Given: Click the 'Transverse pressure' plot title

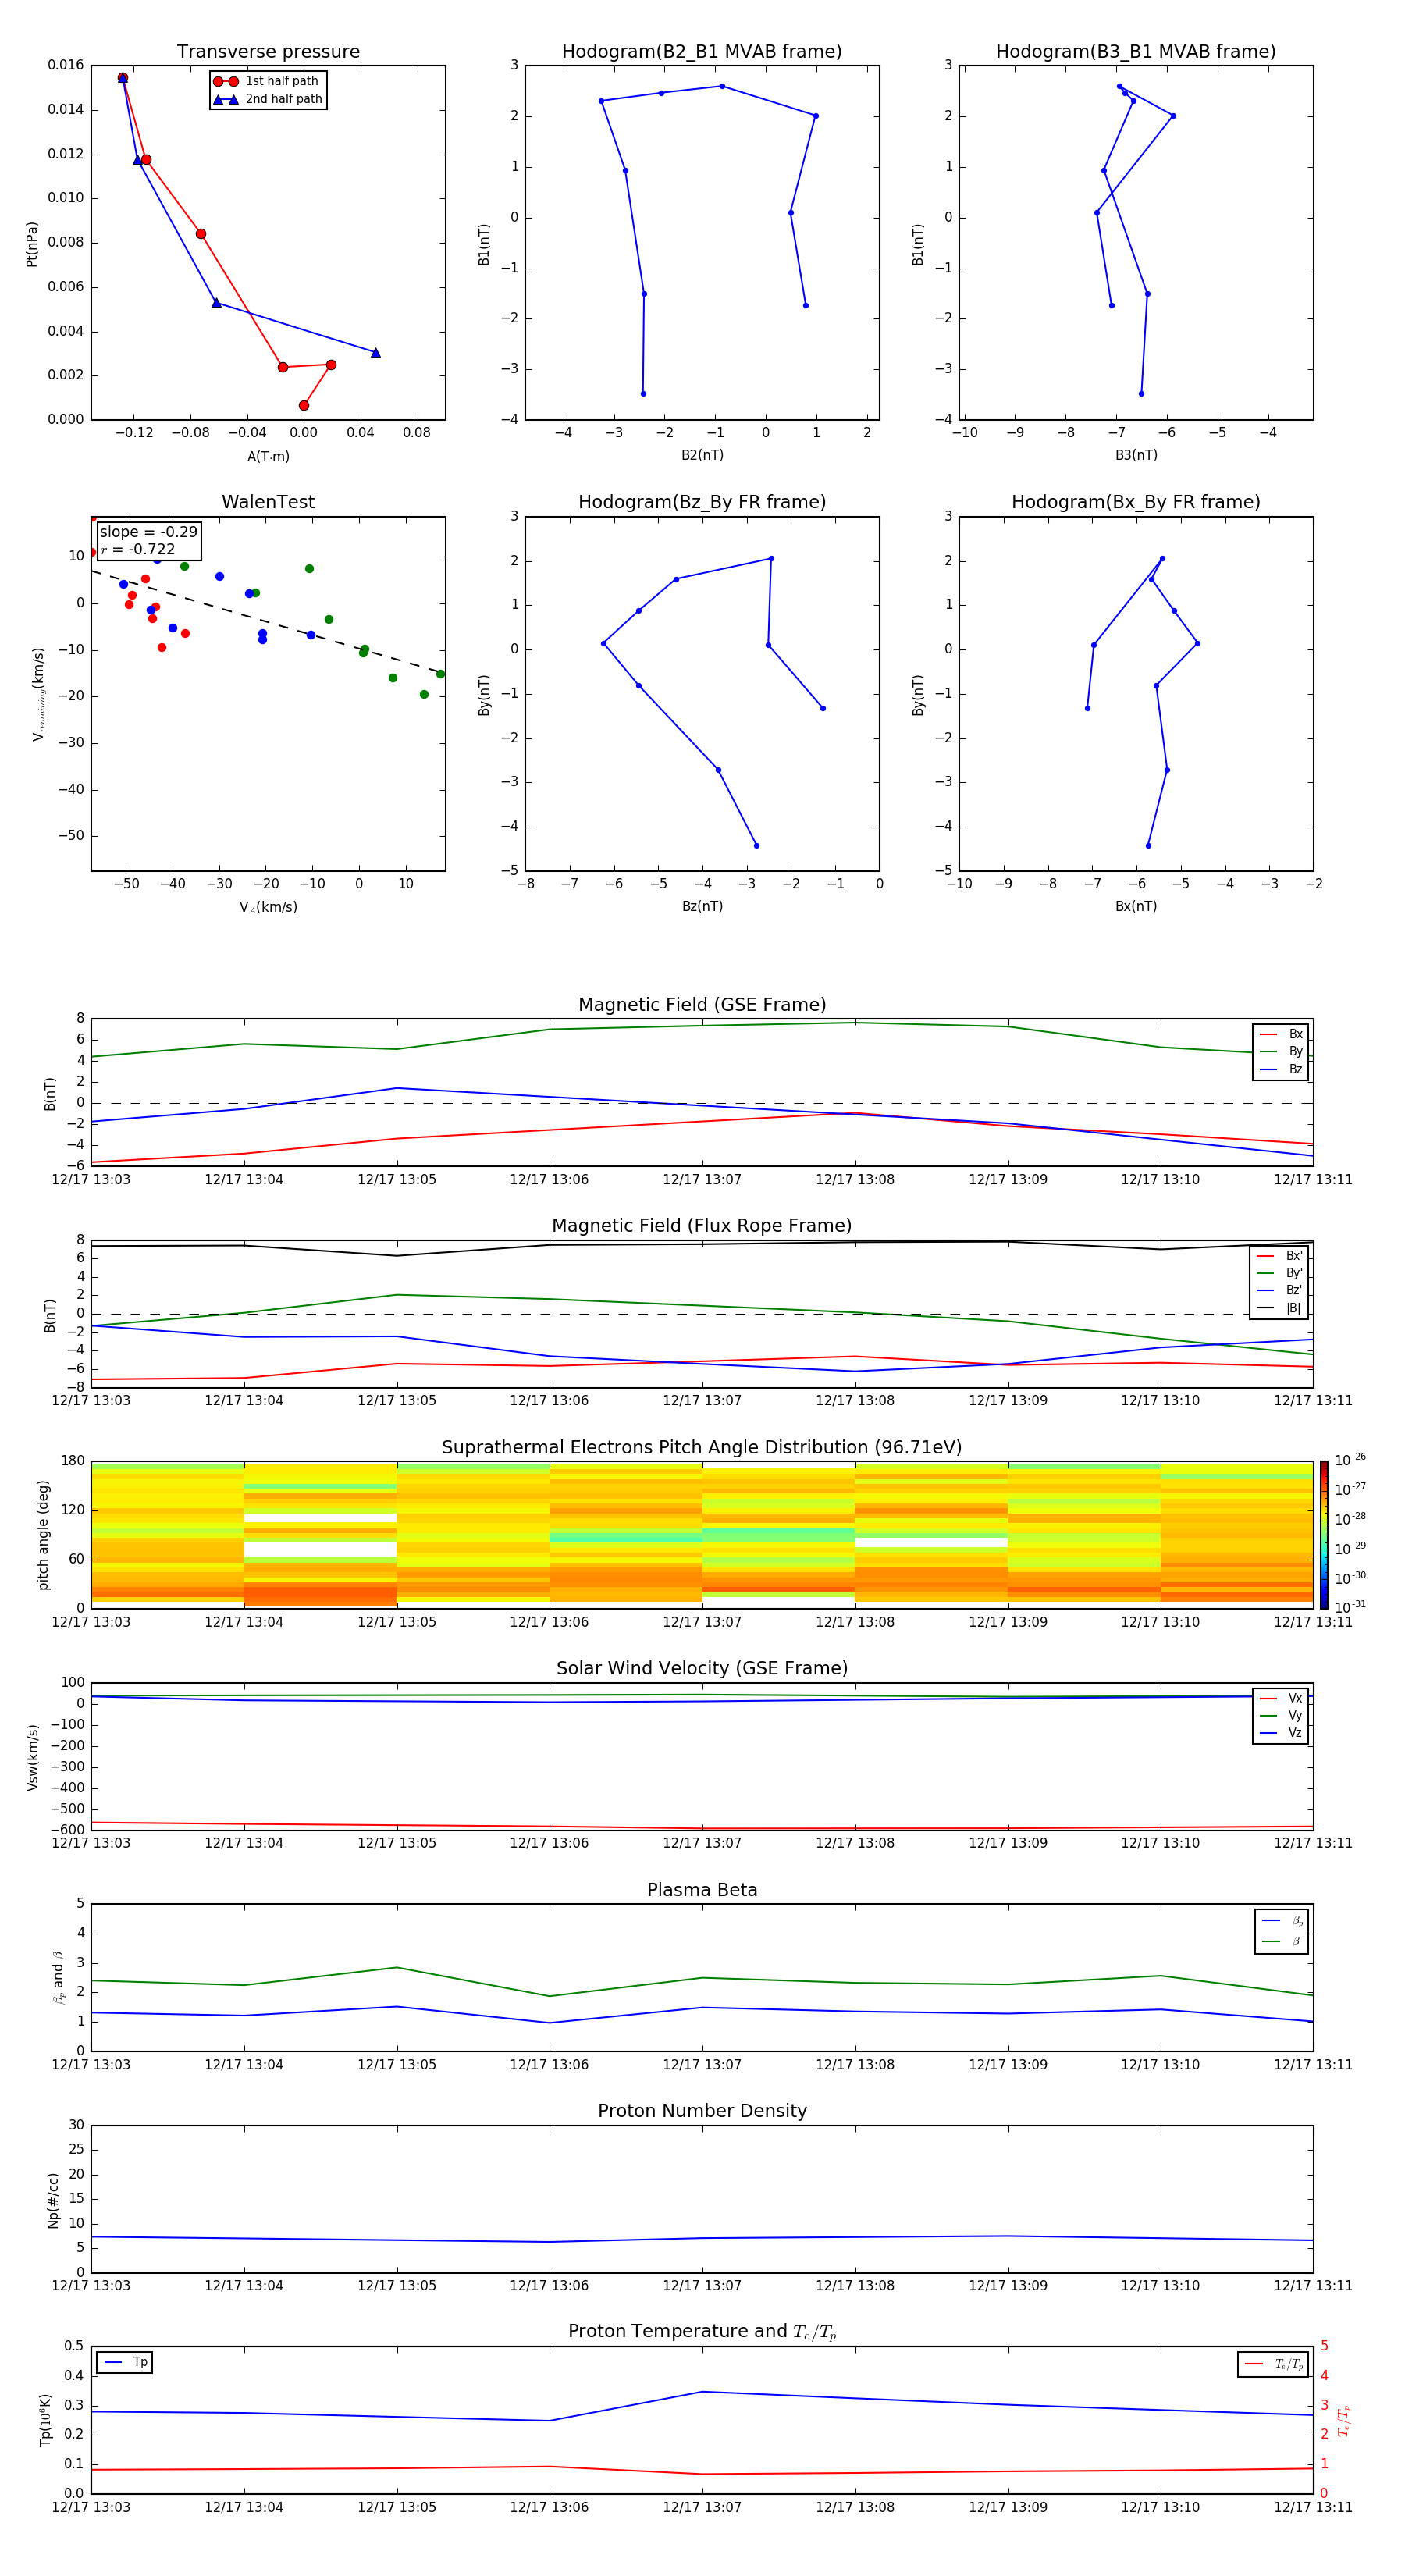Looking at the screenshot, I should (268, 52).
